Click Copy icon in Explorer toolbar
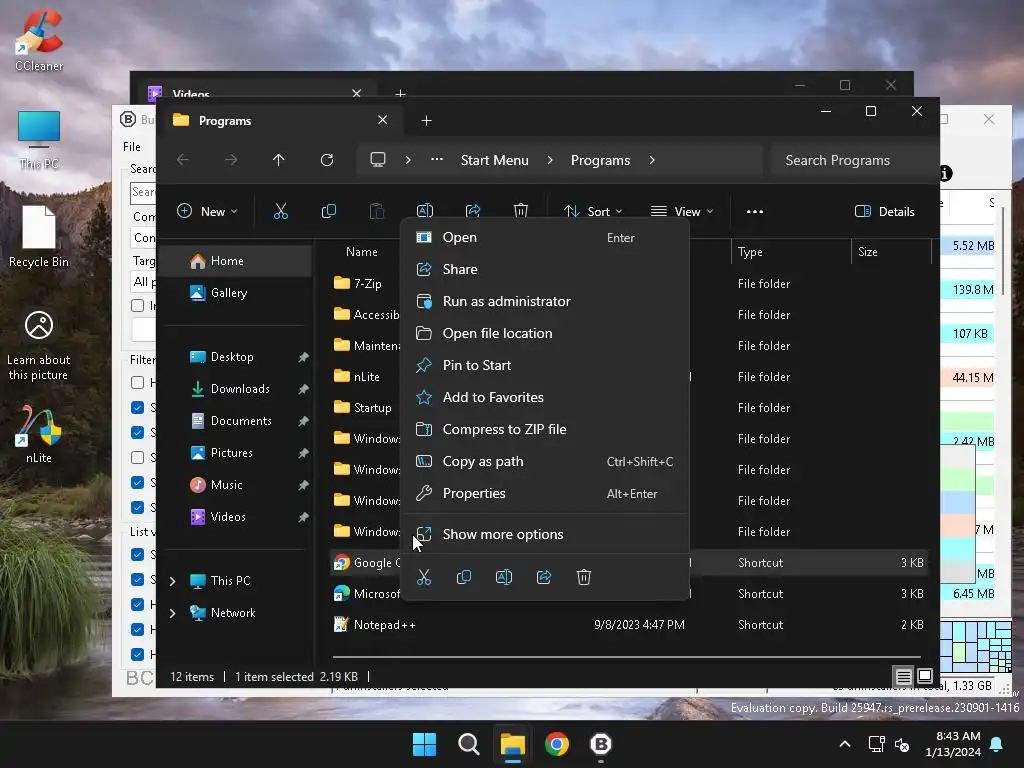The height and width of the screenshot is (768, 1024). tap(328, 211)
